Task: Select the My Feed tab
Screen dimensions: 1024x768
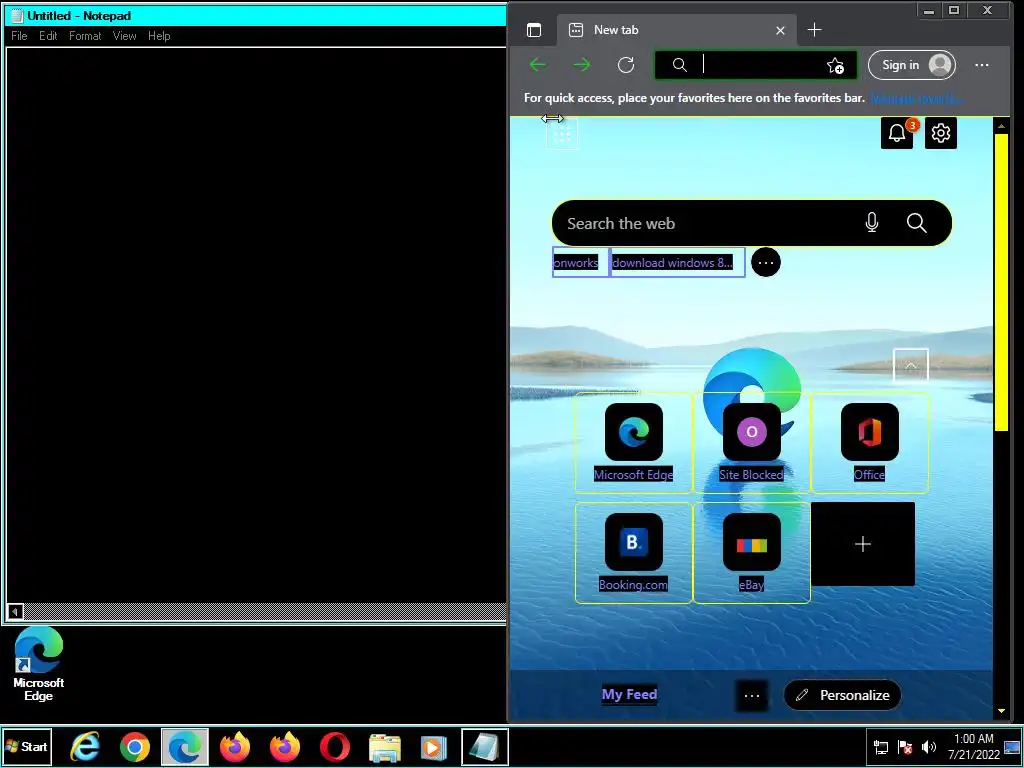Action: [x=630, y=694]
